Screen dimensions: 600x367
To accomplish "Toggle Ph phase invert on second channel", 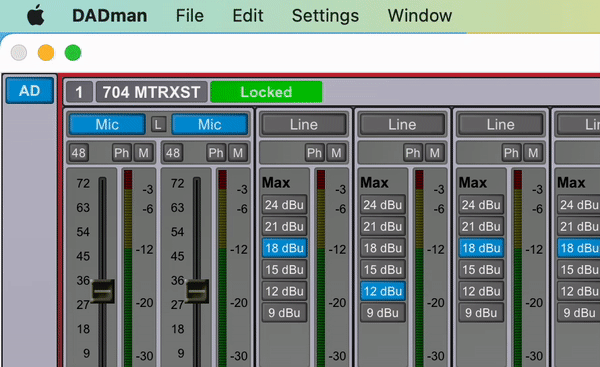I will (x=216, y=153).
